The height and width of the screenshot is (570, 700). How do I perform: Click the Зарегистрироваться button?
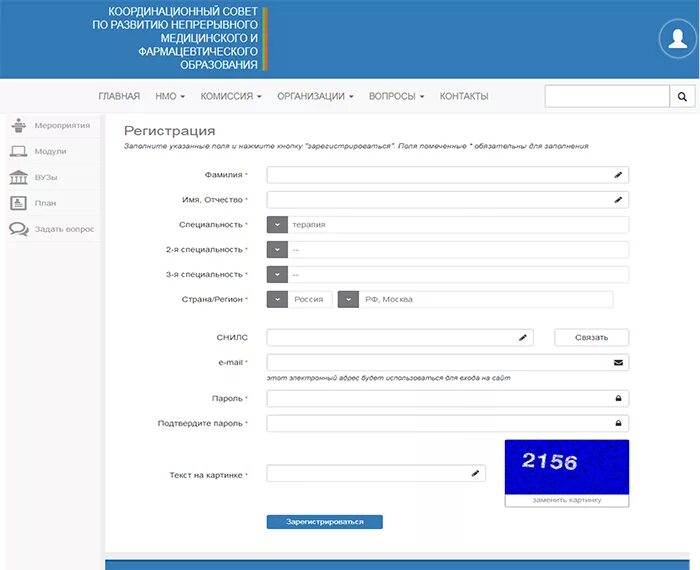pos(325,522)
